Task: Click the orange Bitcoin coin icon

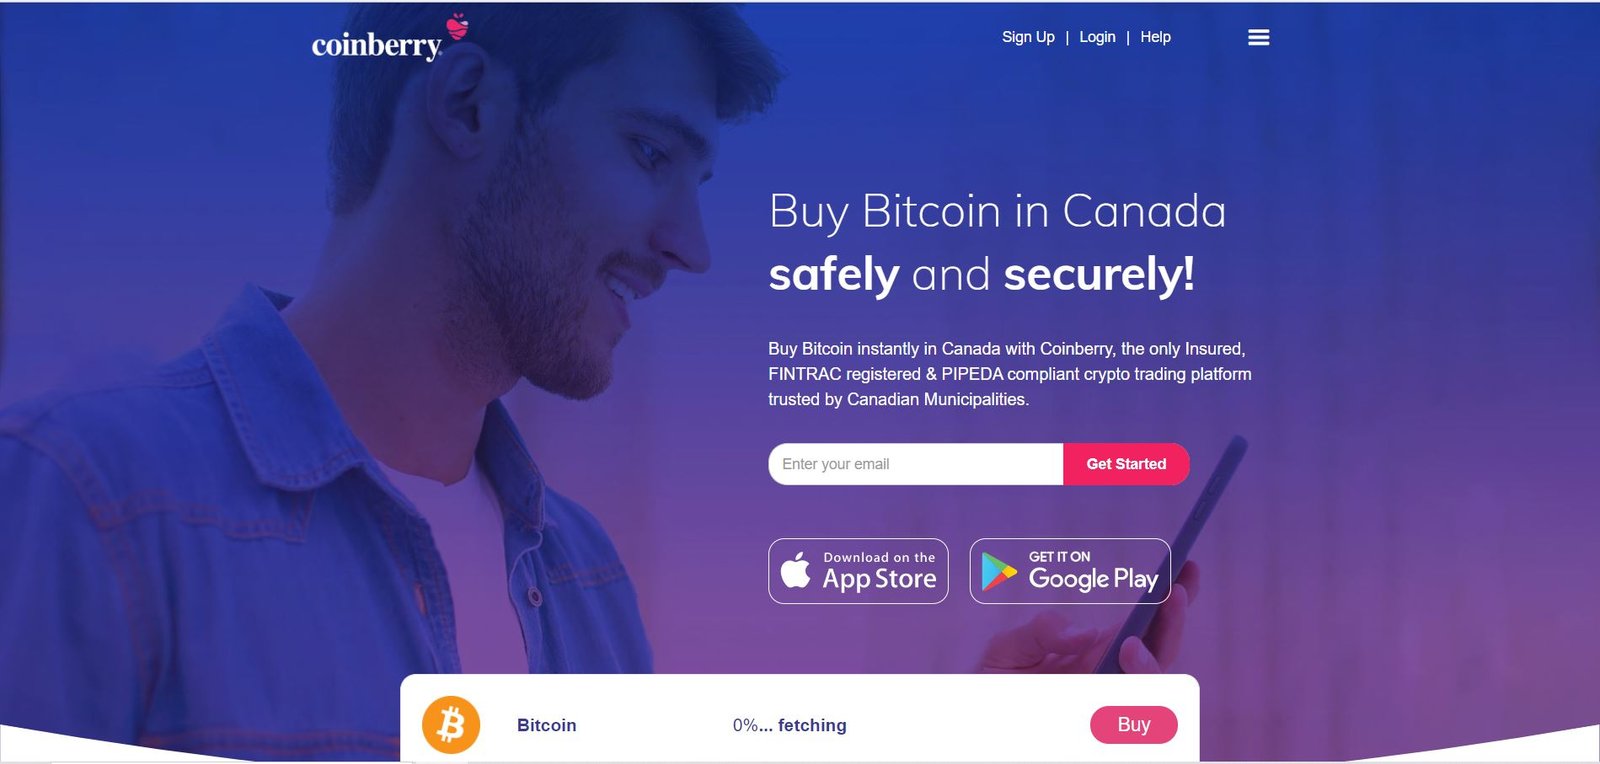Action: [451, 725]
